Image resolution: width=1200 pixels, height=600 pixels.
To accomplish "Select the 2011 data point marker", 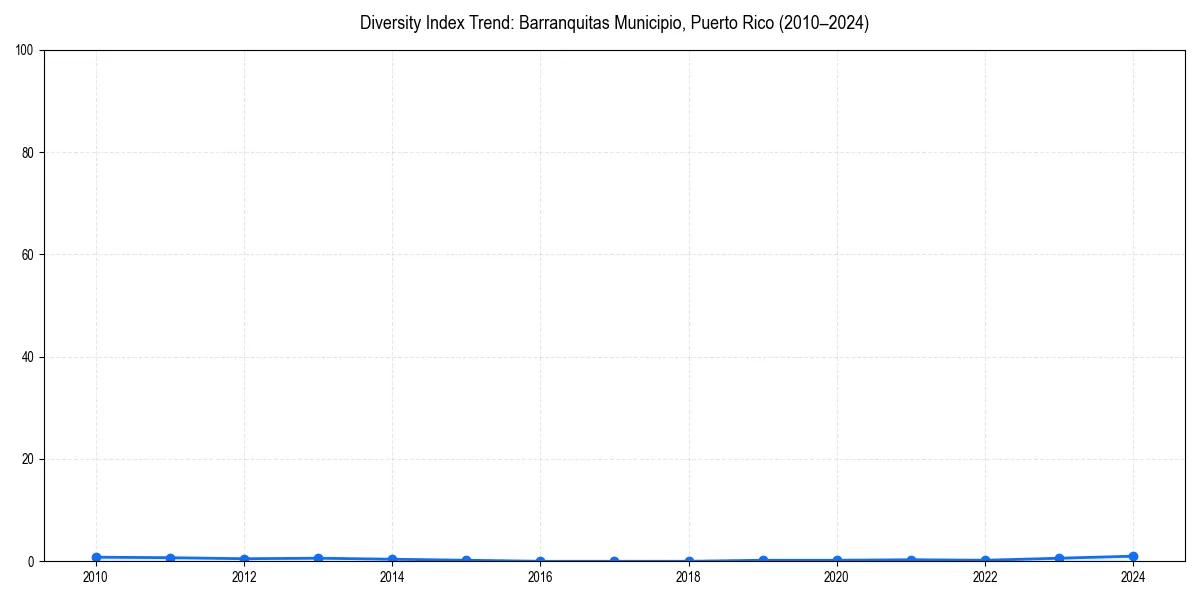I will pos(169,557).
